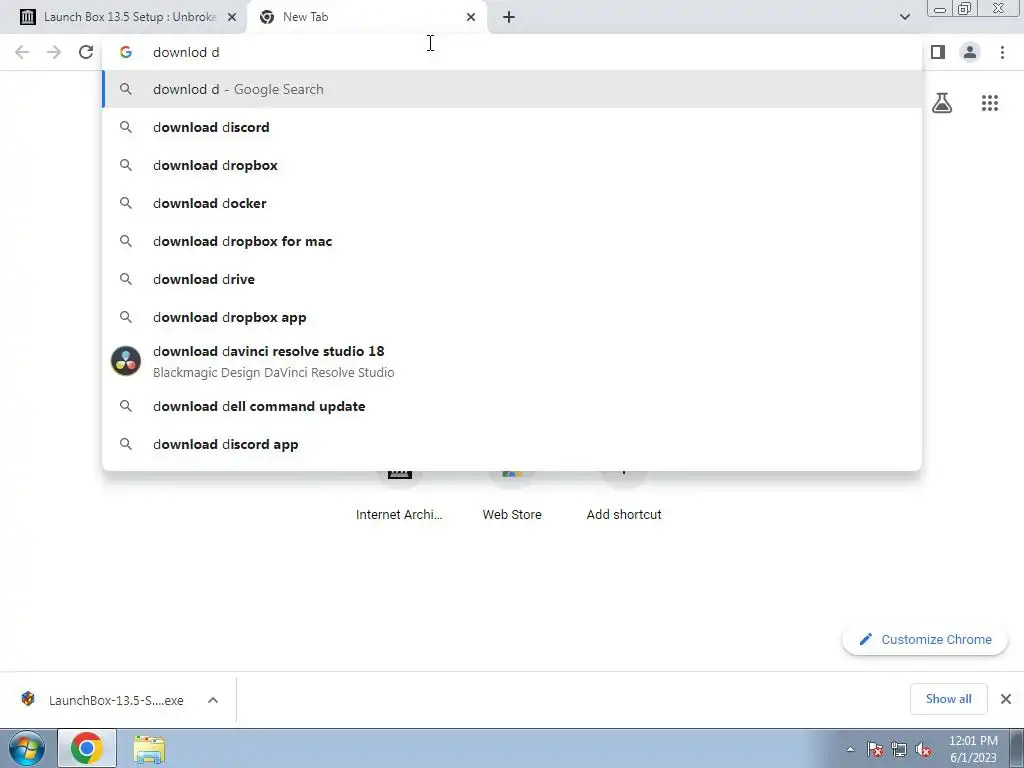This screenshot has width=1024, height=768.
Task: Choose 'download dell command update' suggestion
Action: click(x=512, y=406)
